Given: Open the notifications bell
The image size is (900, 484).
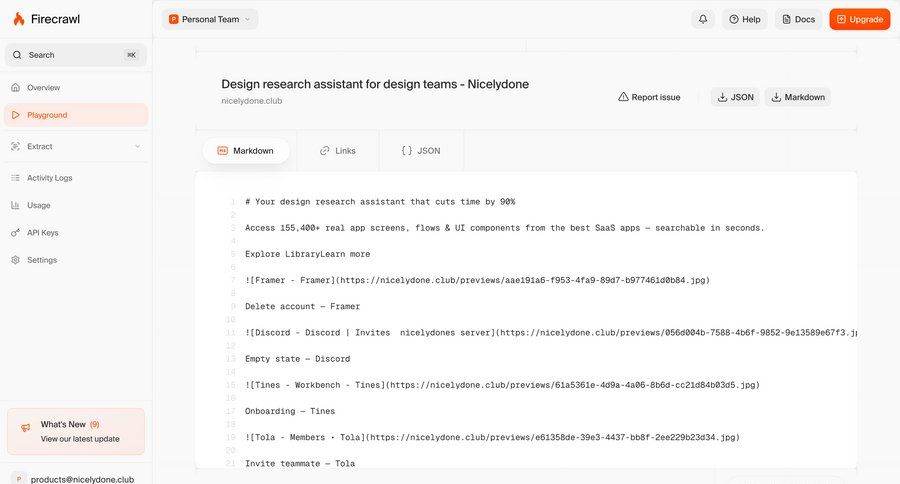Looking at the screenshot, I should [703, 19].
